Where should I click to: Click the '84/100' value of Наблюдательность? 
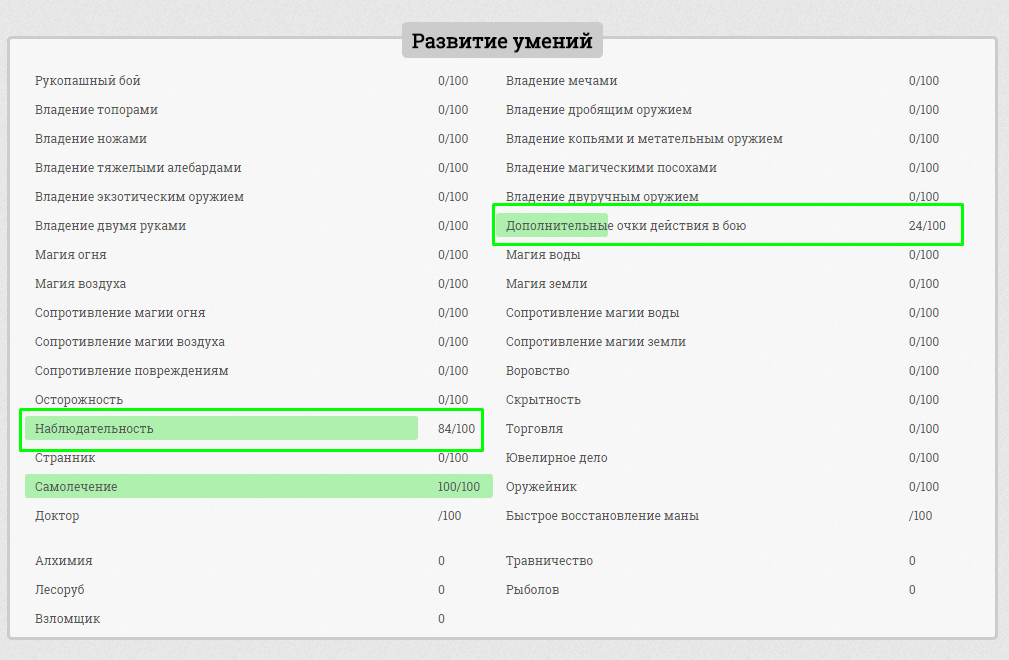tap(456, 428)
